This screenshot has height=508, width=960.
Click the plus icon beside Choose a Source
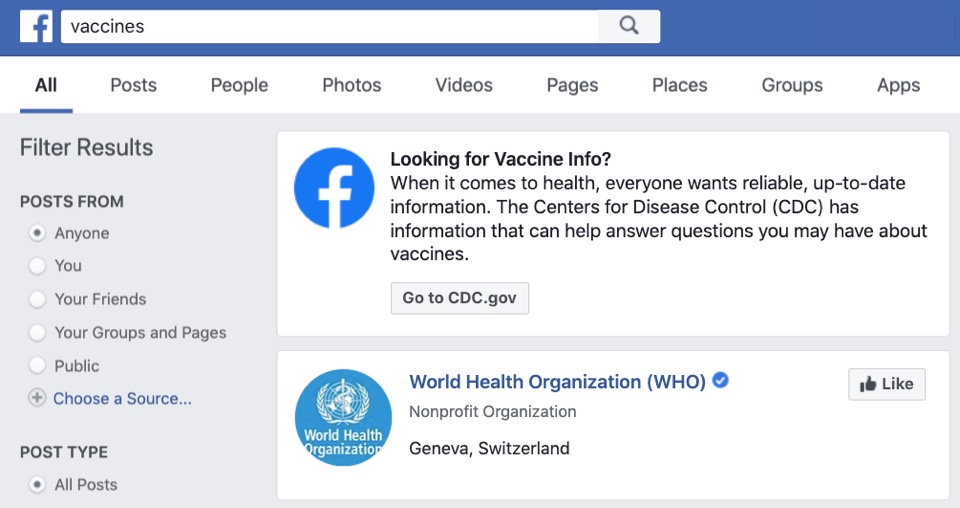37,398
